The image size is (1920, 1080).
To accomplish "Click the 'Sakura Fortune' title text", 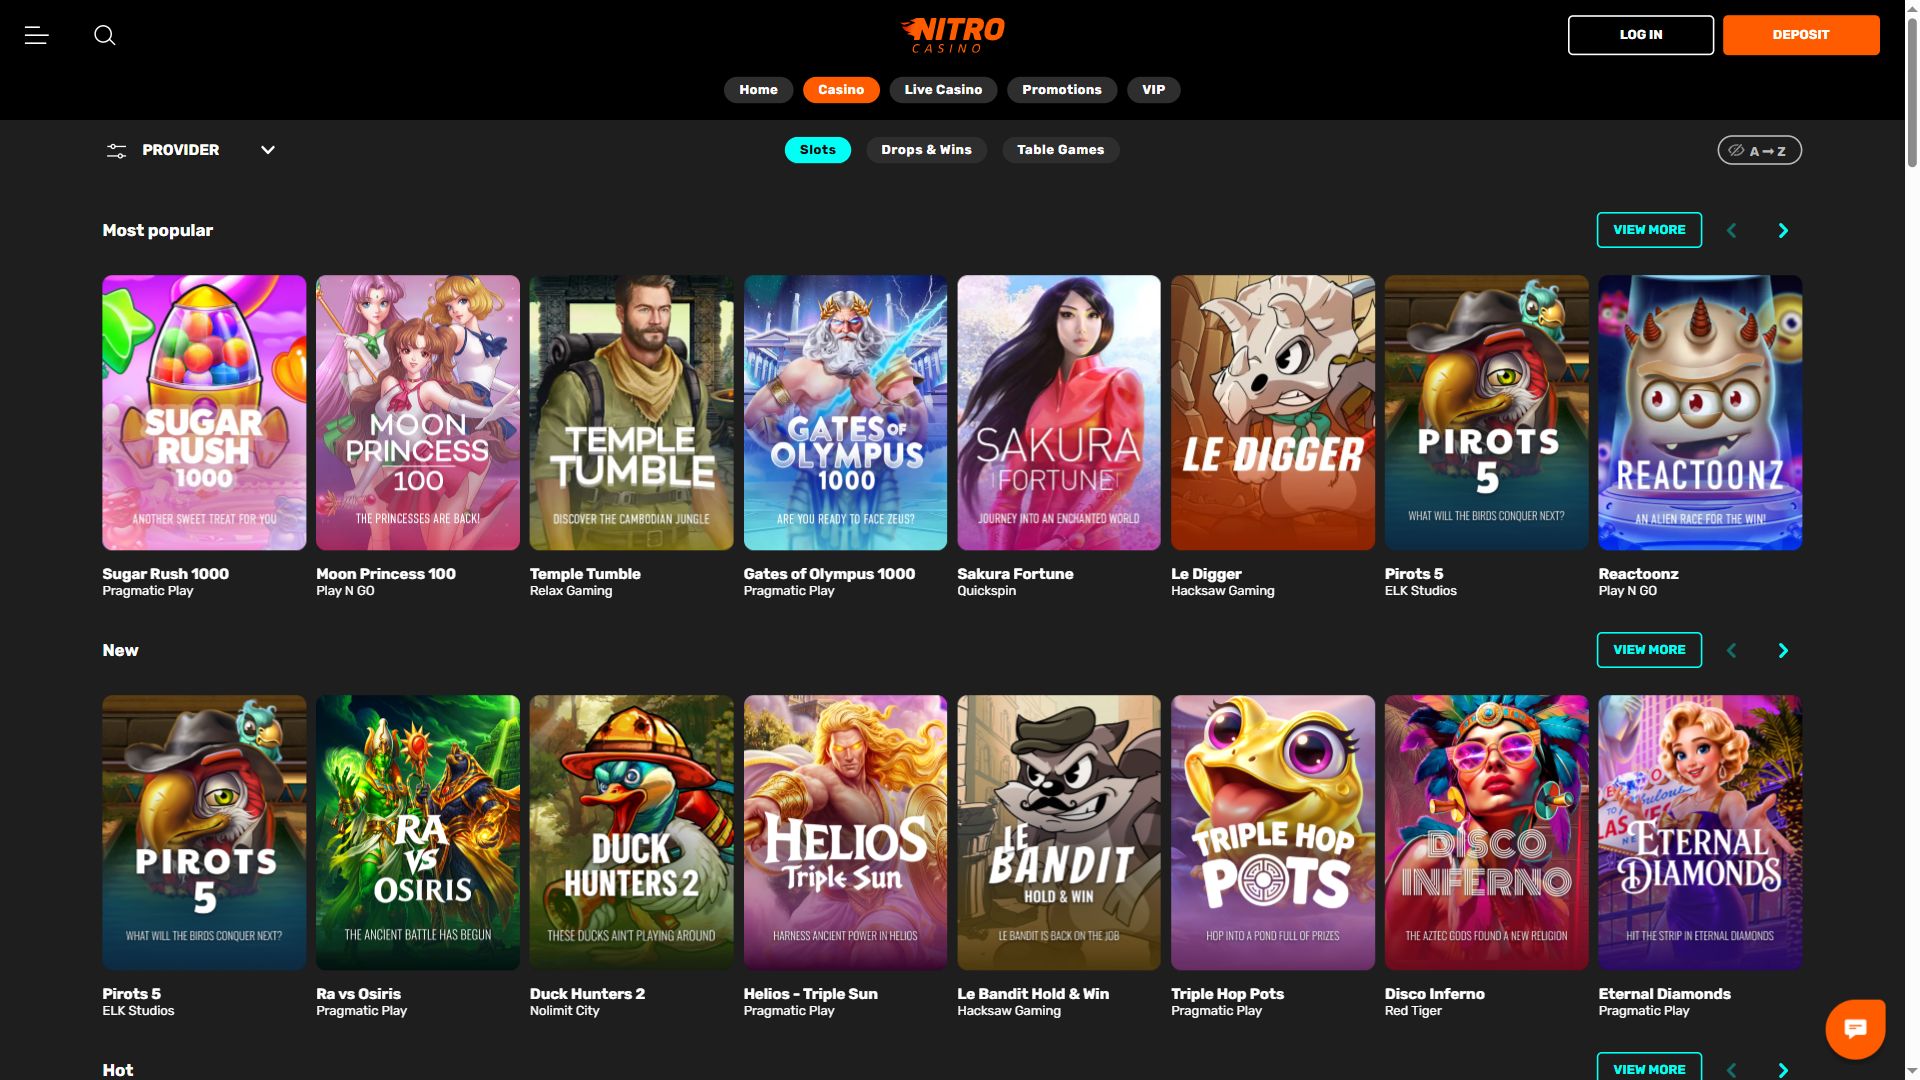I will pyautogui.click(x=1015, y=574).
